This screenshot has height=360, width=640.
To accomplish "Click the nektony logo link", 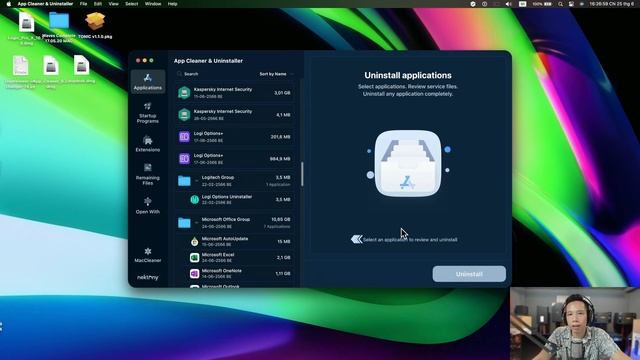I will click(x=148, y=278).
